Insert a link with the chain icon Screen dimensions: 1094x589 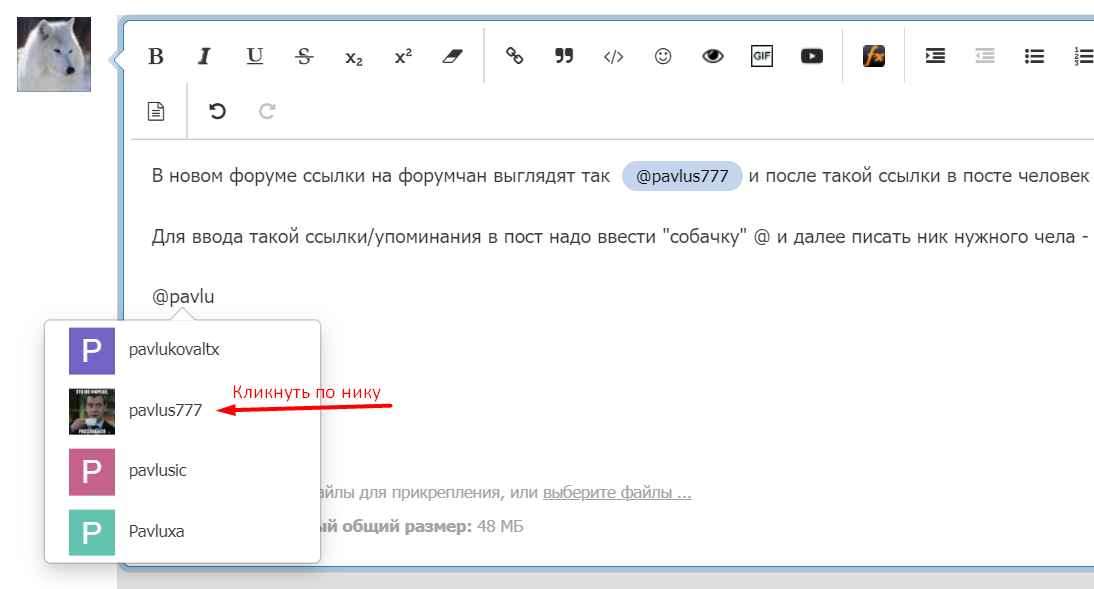pos(514,56)
